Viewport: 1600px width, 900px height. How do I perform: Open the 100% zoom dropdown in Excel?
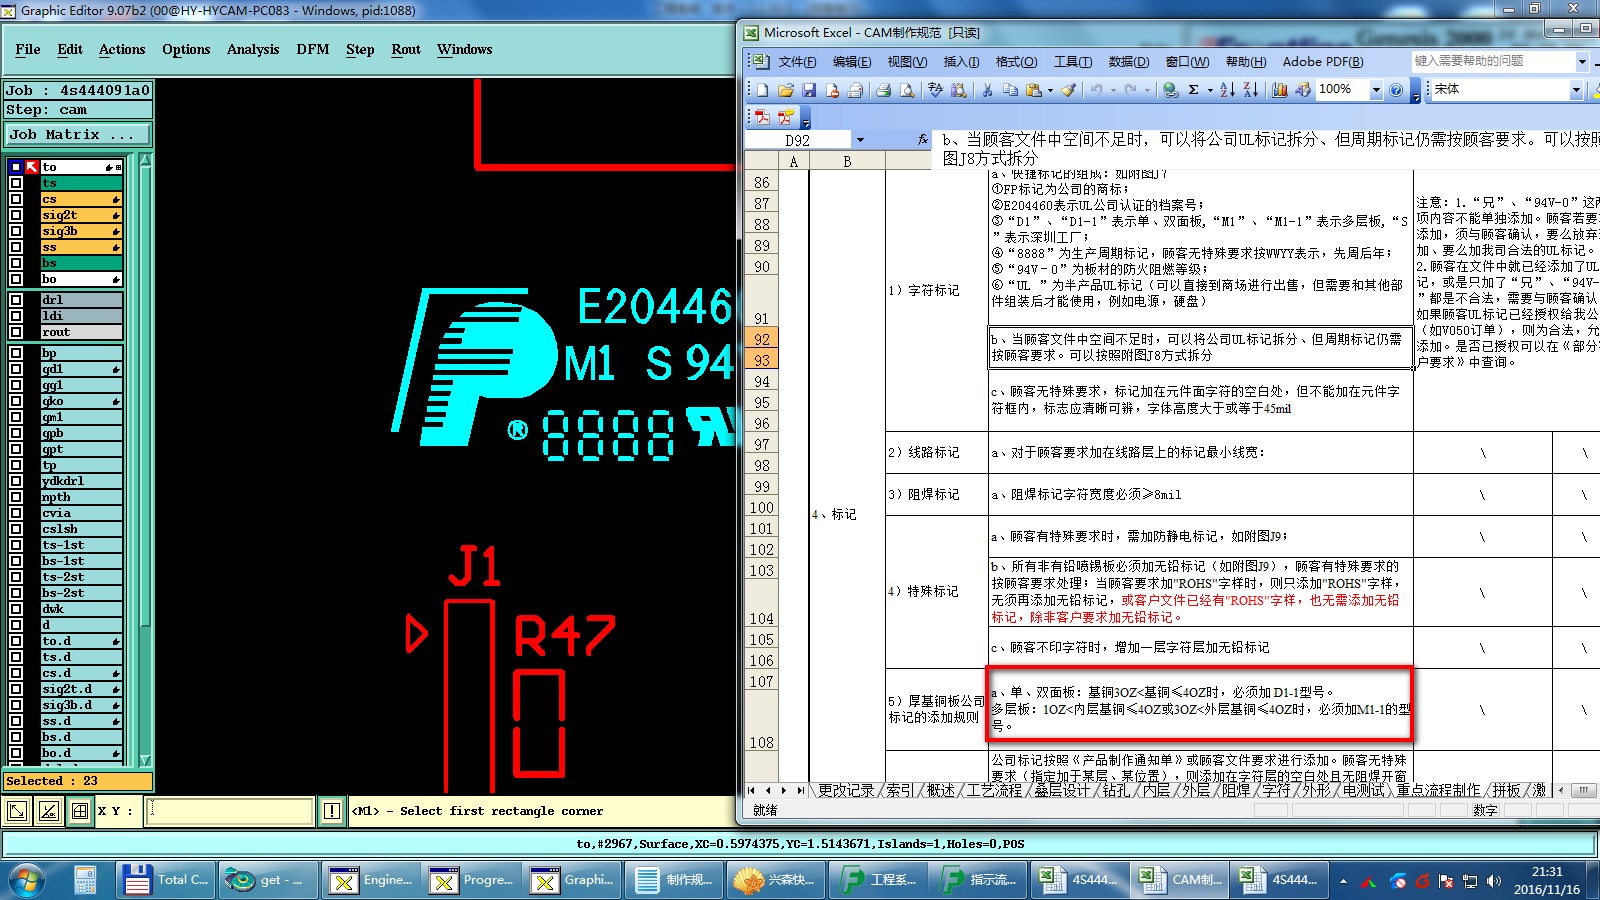[x=1376, y=90]
